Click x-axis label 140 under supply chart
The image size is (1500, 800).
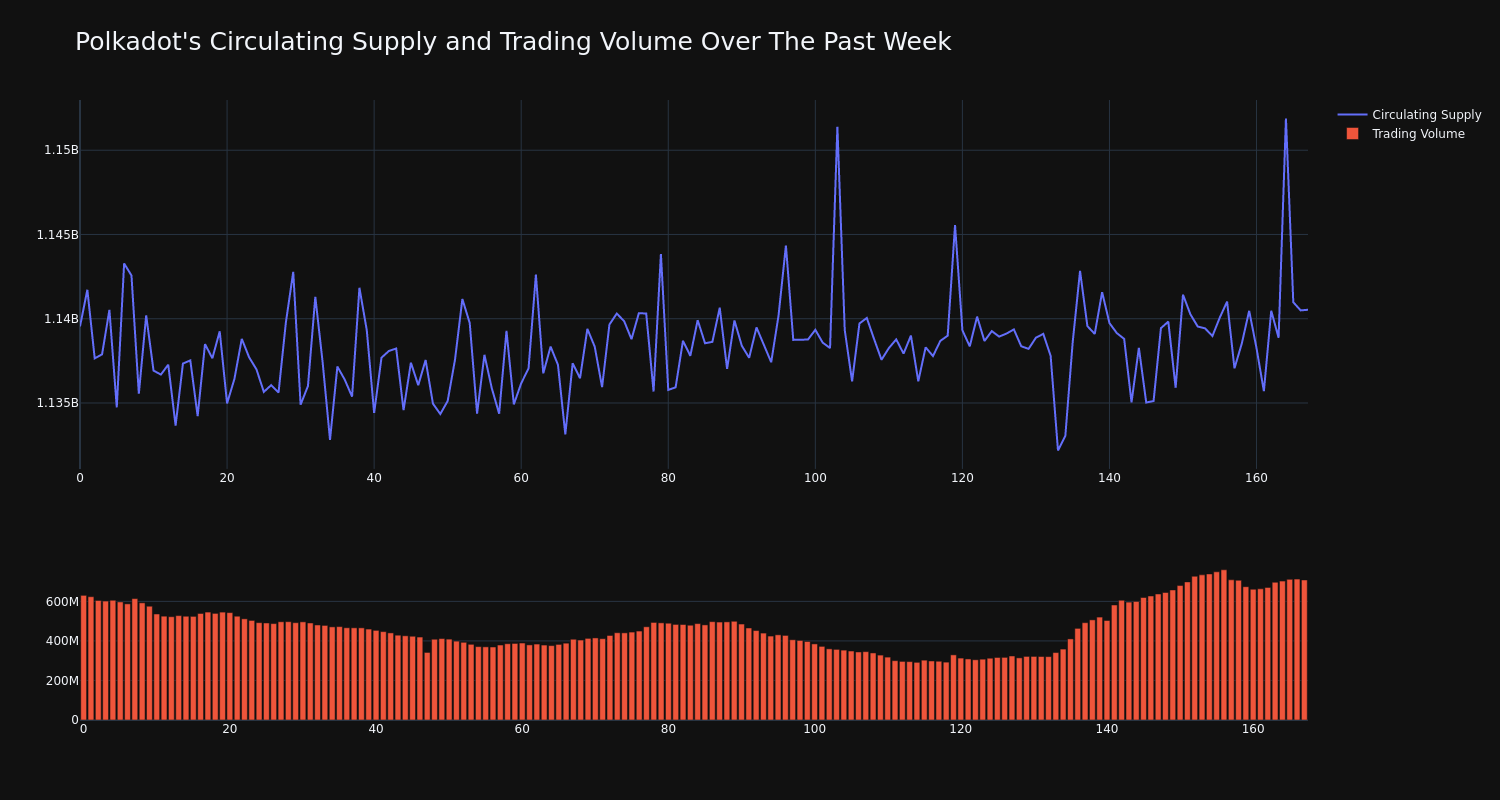coord(1109,478)
